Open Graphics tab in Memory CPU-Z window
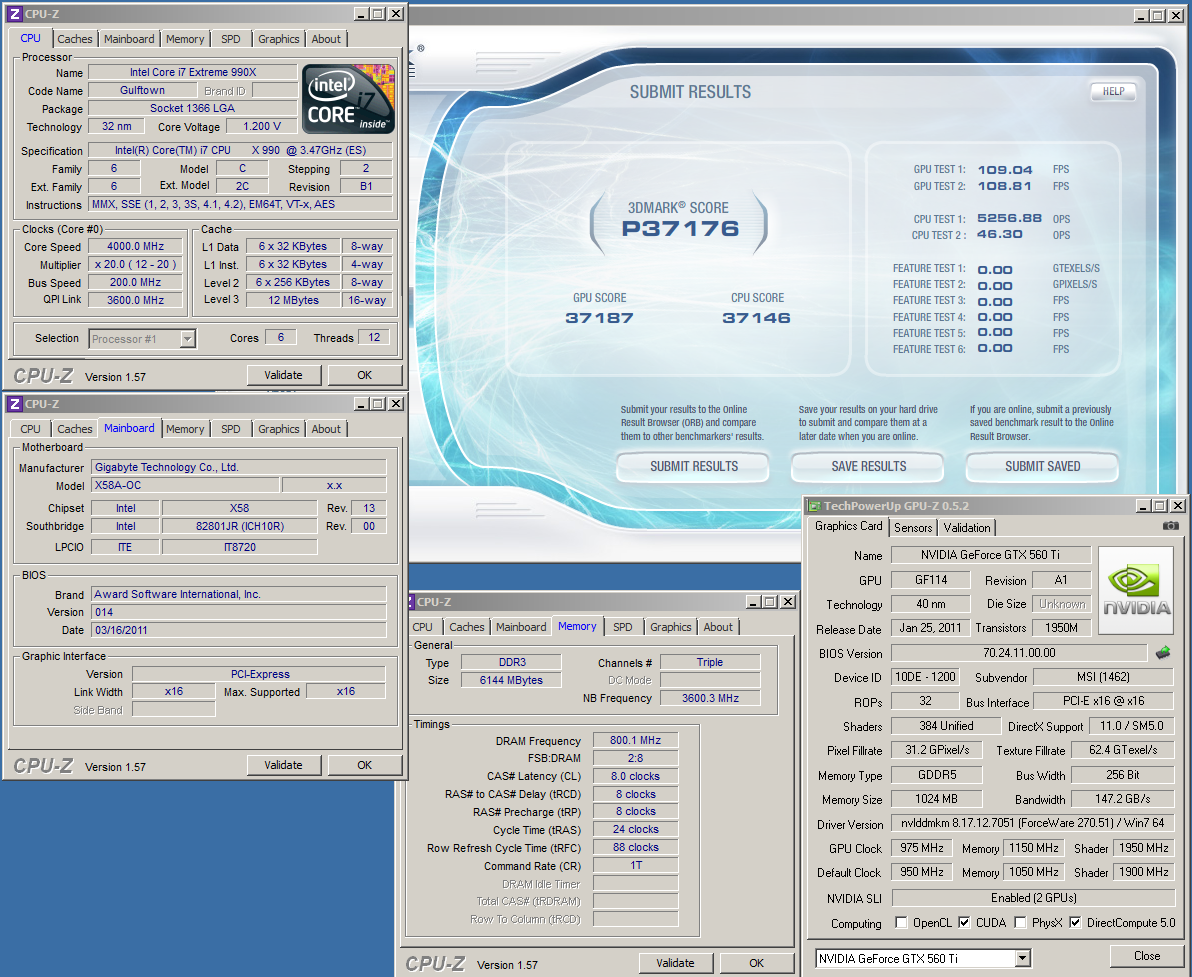This screenshot has width=1192, height=977. (670, 627)
